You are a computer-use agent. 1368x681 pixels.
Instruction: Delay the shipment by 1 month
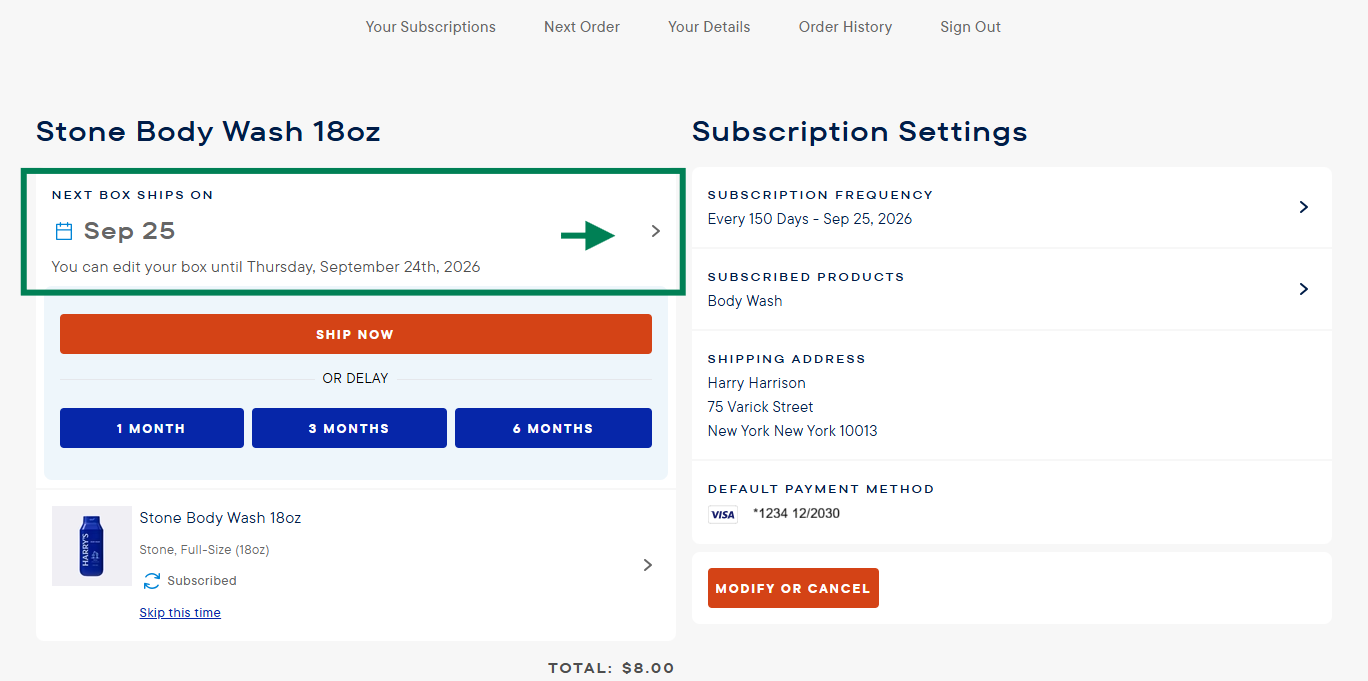pyautogui.click(x=151, y=428)
